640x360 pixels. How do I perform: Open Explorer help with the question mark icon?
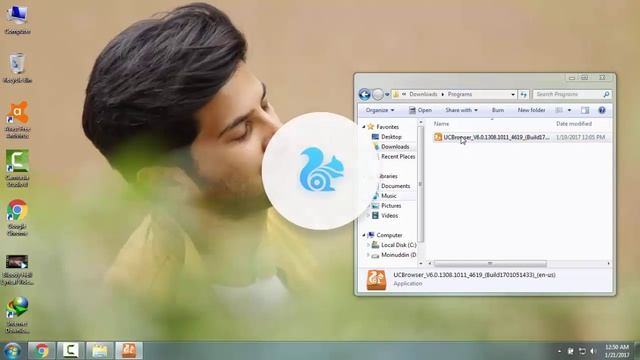pyautogui.click(x=602, y=110)
